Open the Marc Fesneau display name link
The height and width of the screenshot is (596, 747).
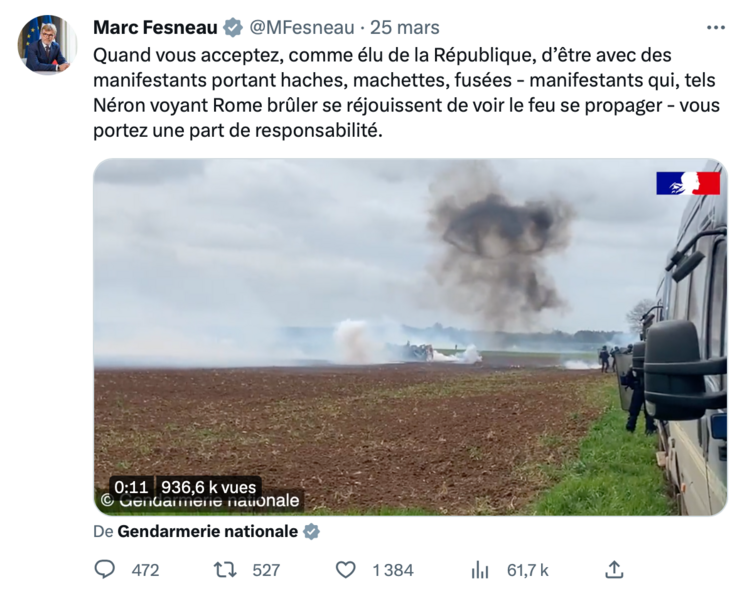point(155,27)
